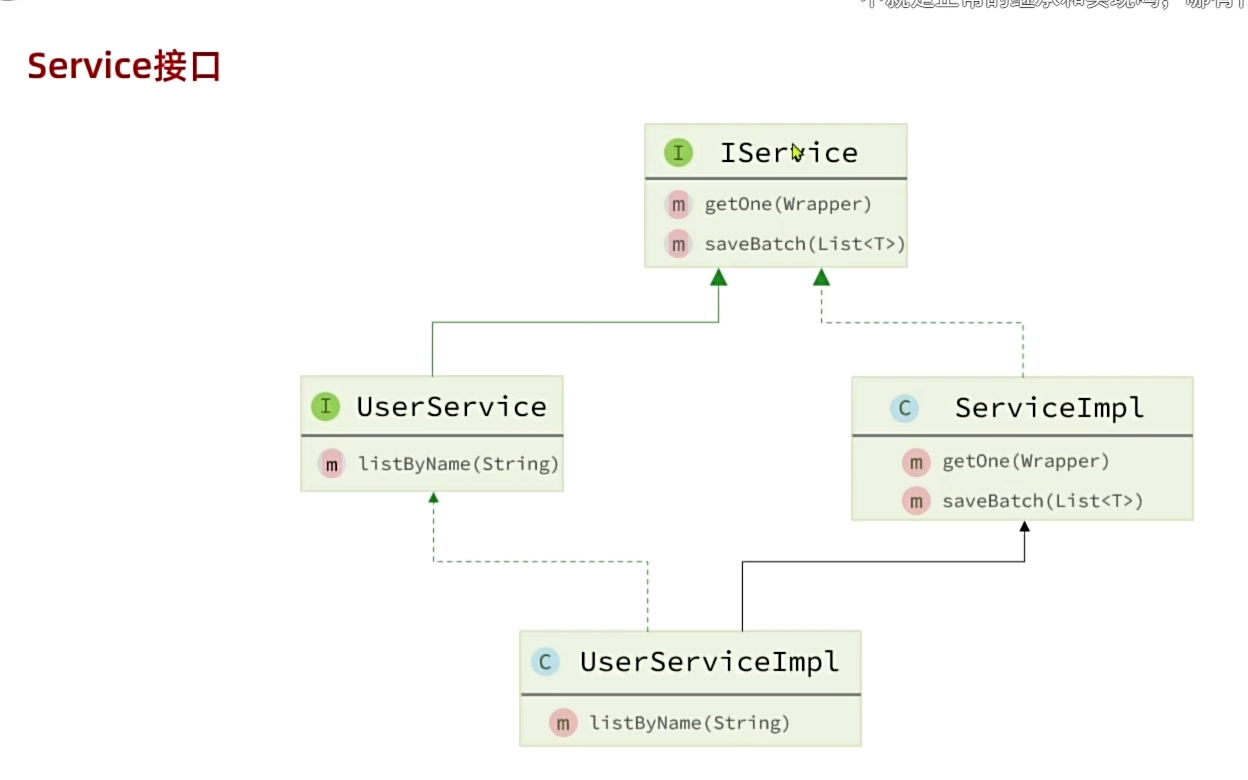Click the method icon of ServiceImpl saveBatch(List<T>)
1248x780 pixels.
click(916, 501)
